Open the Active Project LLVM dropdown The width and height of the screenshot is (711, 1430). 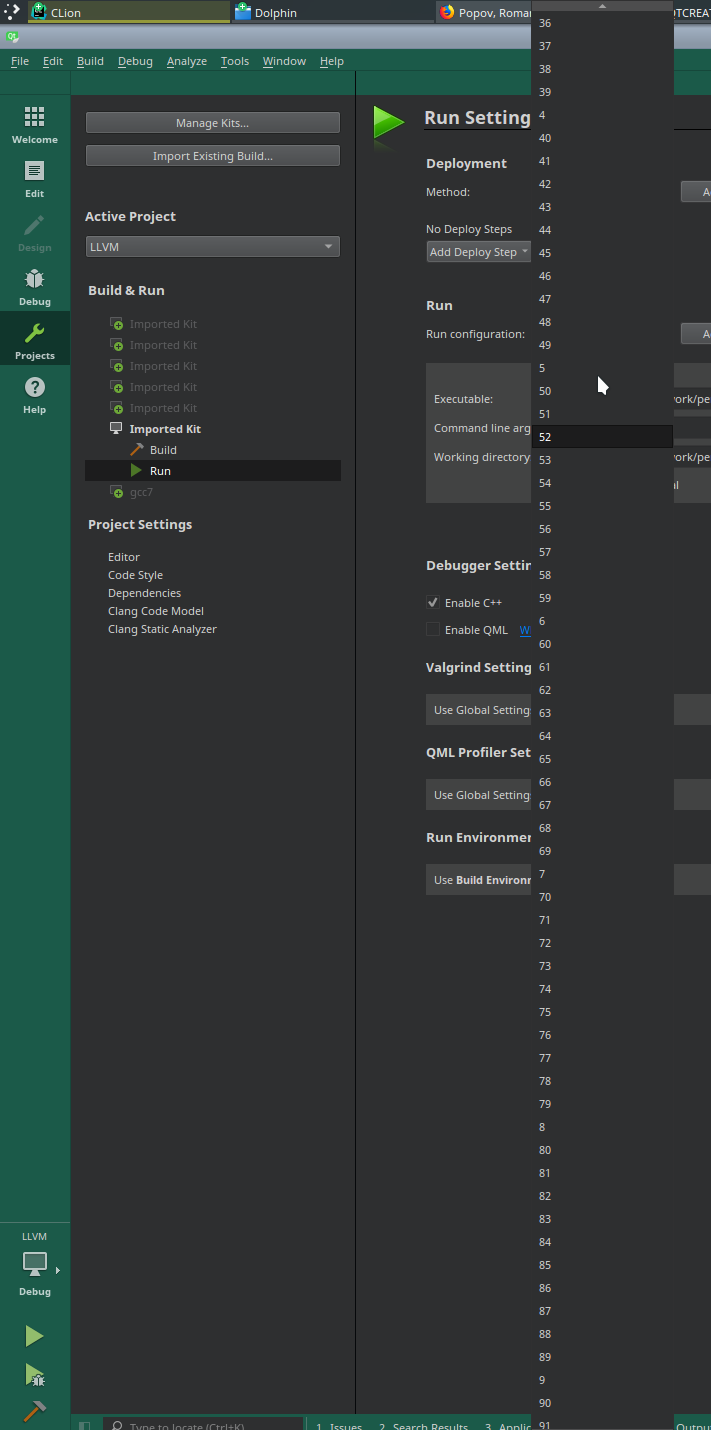pos(212,247)
